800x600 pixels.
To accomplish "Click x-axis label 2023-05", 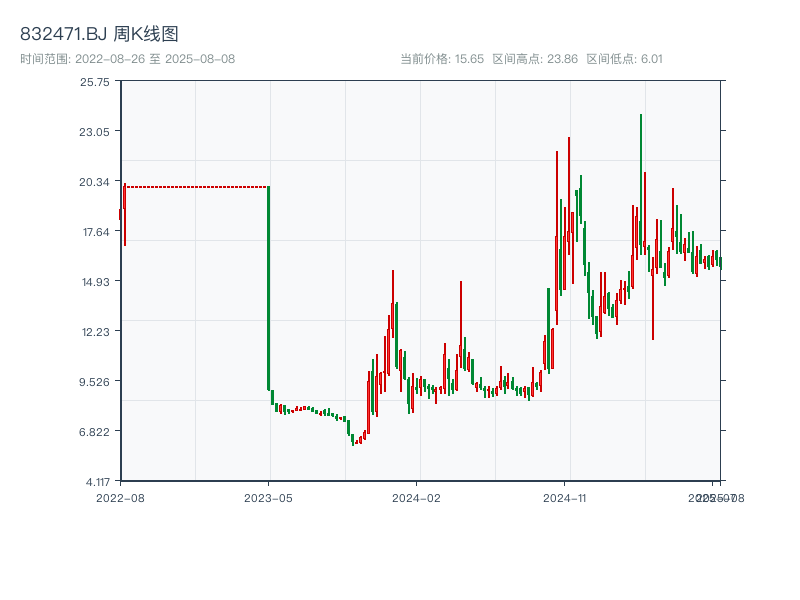I will tap(268, 498).
